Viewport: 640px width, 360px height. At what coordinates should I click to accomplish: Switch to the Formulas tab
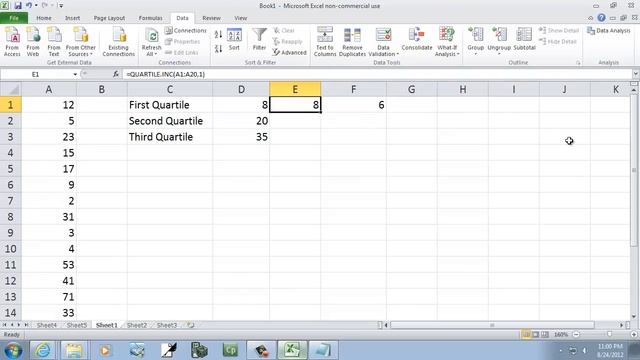(x=150, y=18)
